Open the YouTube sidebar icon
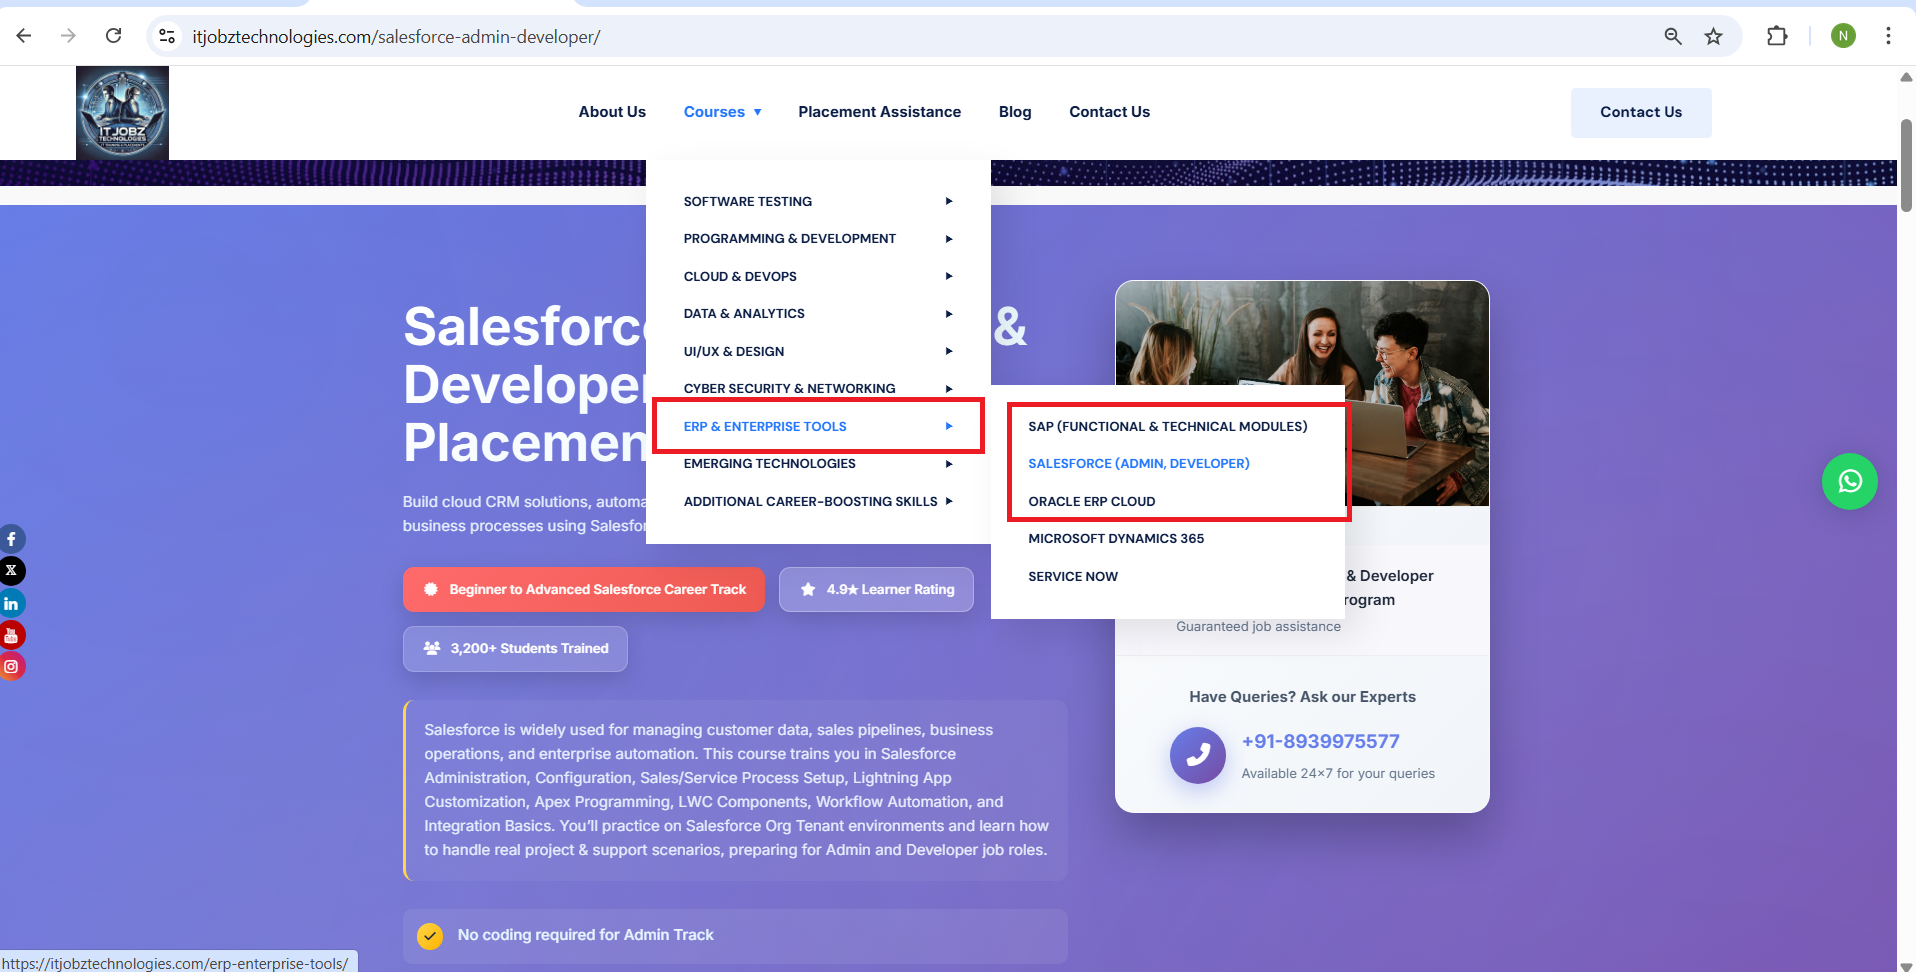Viewport: 1916px width, 972px height. 12,635
